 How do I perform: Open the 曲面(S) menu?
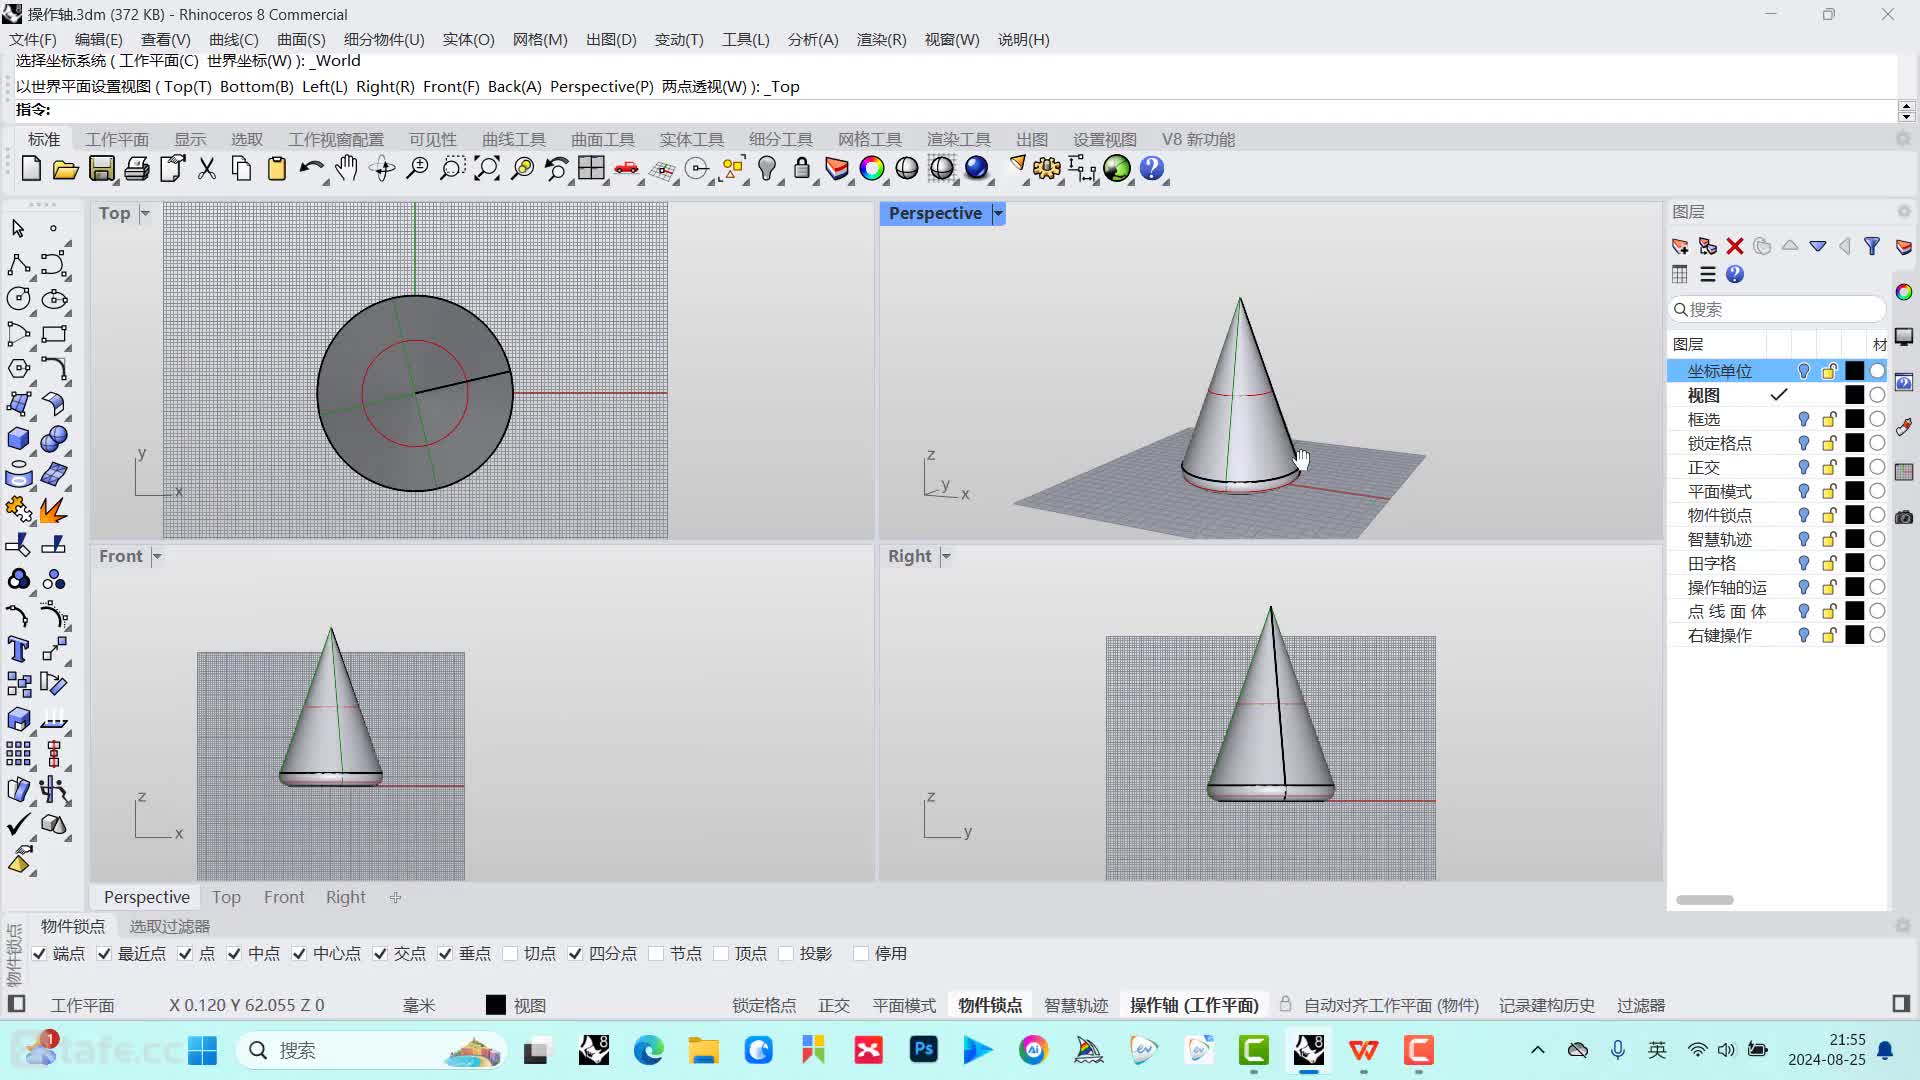point(301,40)
